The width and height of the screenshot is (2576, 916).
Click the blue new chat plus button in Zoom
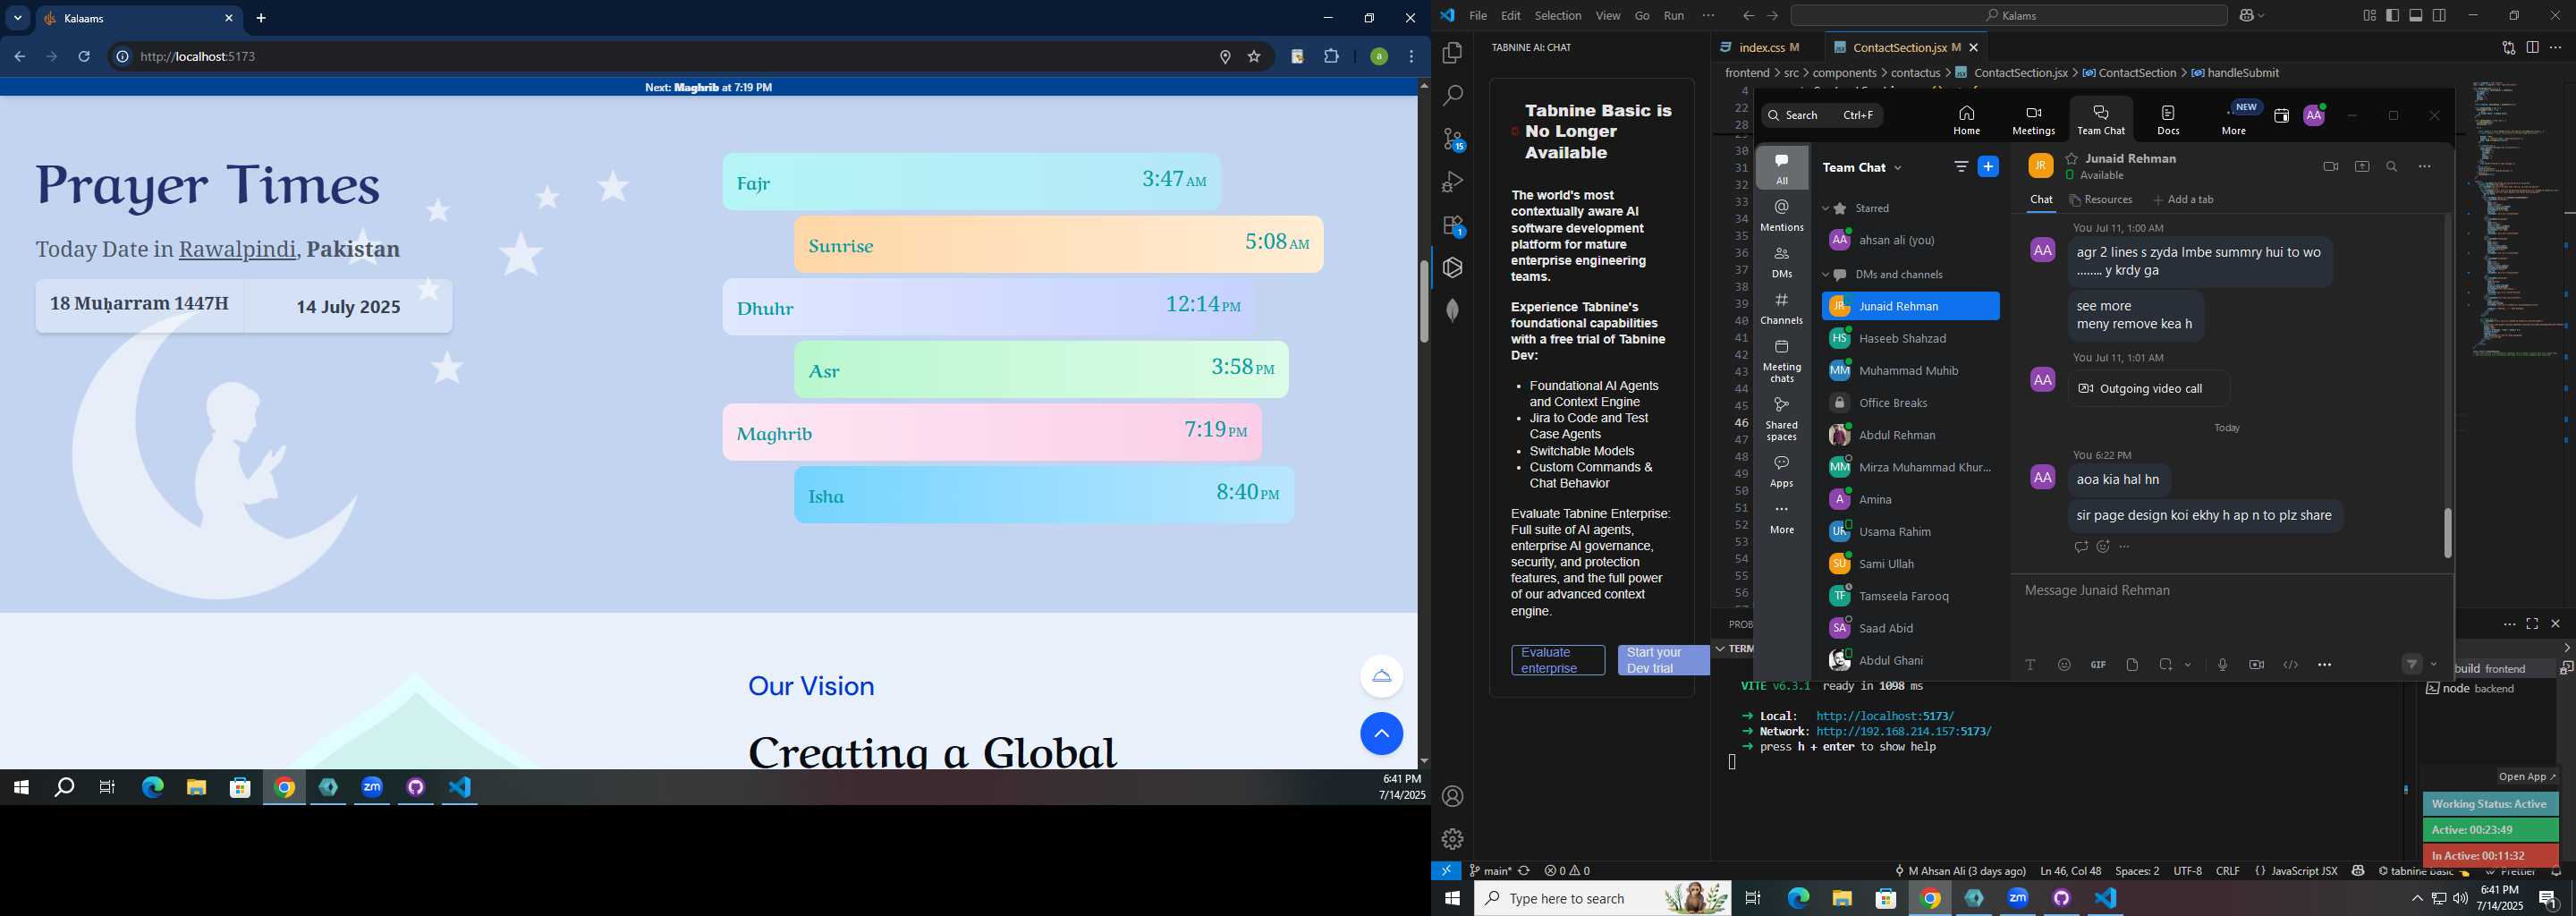(x=1989, y=167)
